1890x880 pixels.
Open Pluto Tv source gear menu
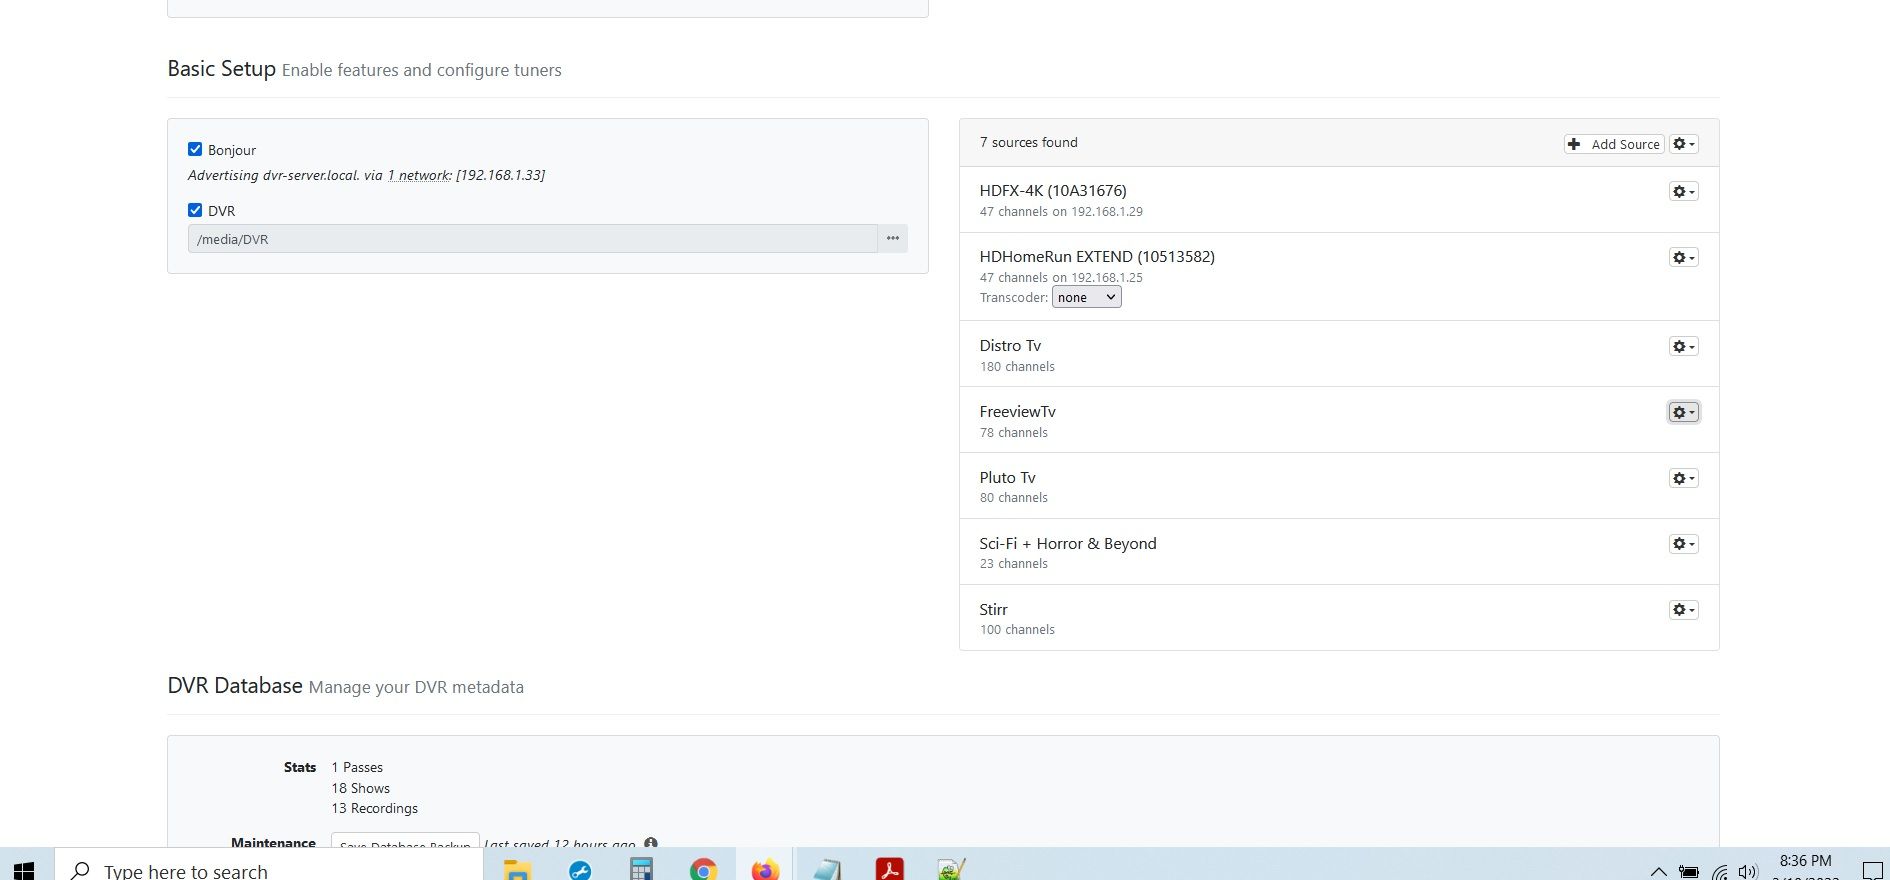[1684, 478]
